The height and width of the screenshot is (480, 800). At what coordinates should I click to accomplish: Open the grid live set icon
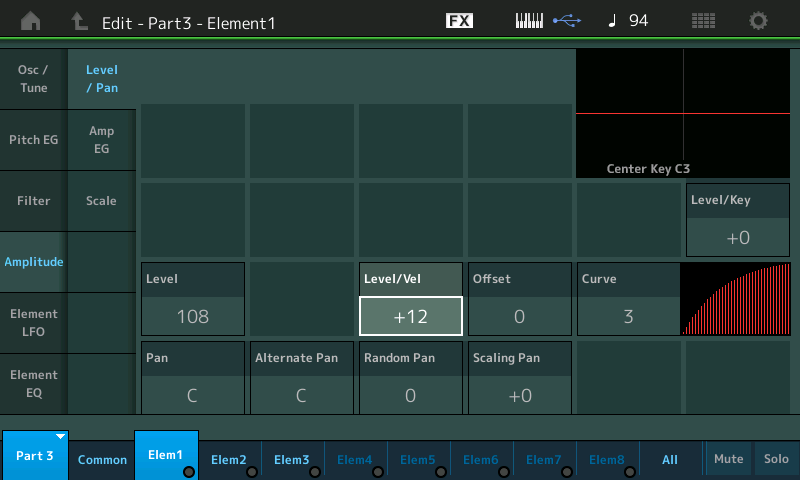click(703, 21)
